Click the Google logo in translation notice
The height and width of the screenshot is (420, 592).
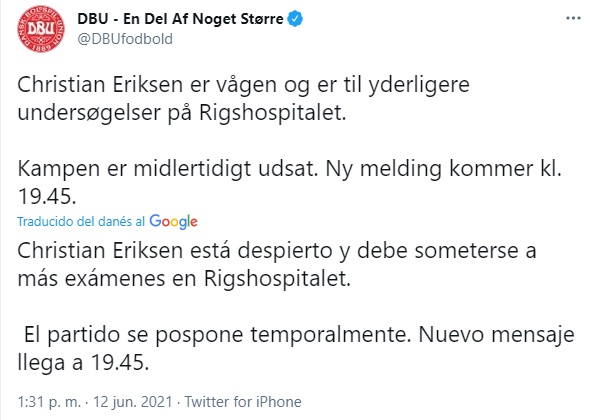tap(173, 222)
